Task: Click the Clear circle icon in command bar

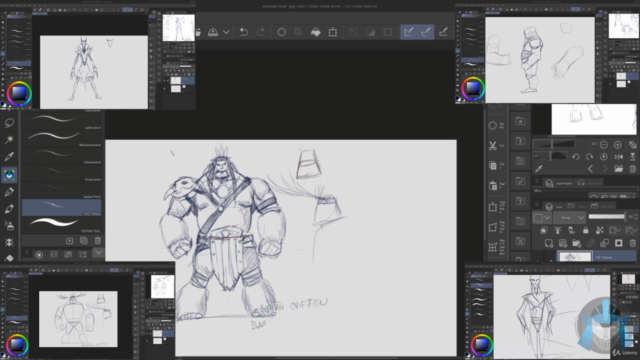Action: click(x=282, y=32)
